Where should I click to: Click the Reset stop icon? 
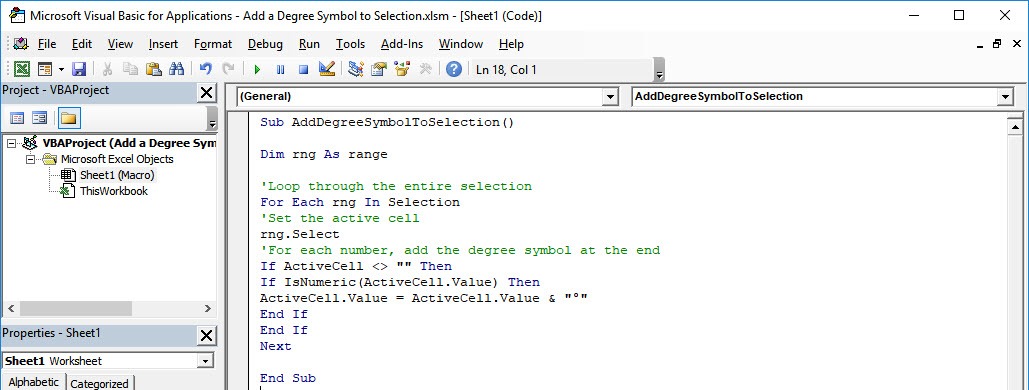(303, 69)
